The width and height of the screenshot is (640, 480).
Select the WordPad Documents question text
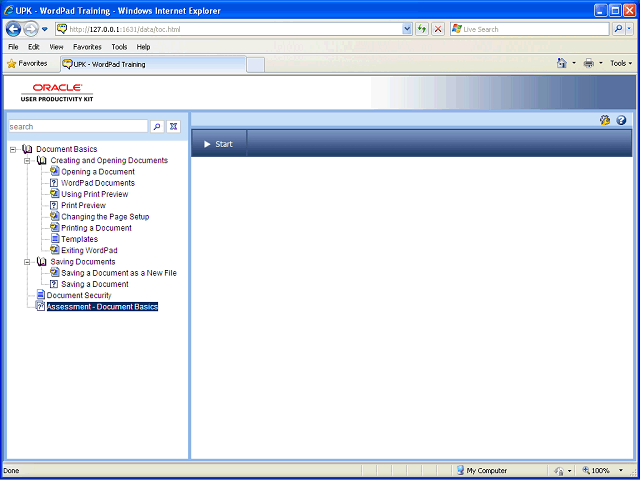(98, 183)
